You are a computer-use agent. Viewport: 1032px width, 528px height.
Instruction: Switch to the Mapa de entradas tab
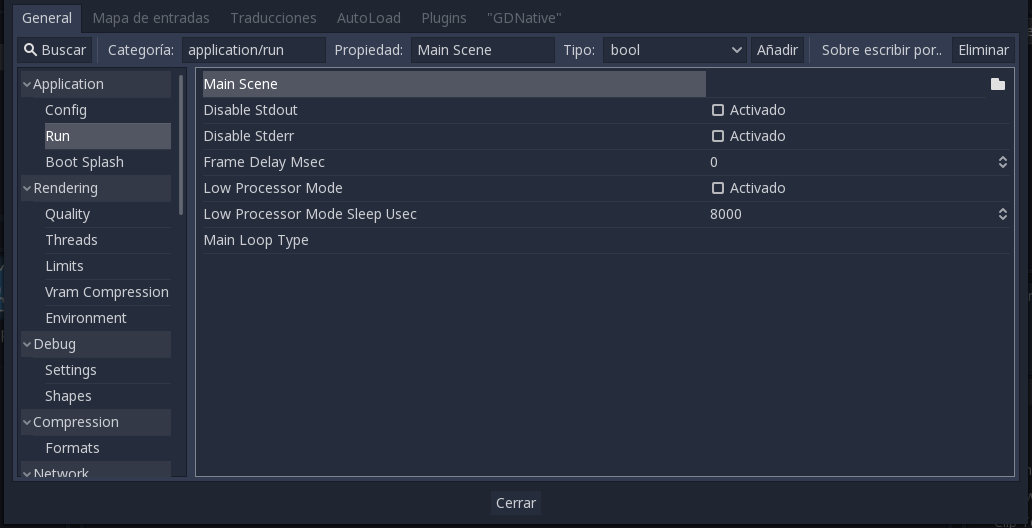(151, 18)
